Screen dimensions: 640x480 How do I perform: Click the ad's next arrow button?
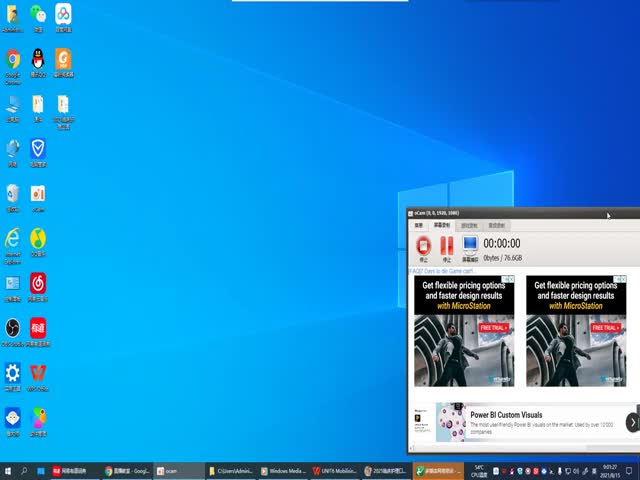pos(632,423)
